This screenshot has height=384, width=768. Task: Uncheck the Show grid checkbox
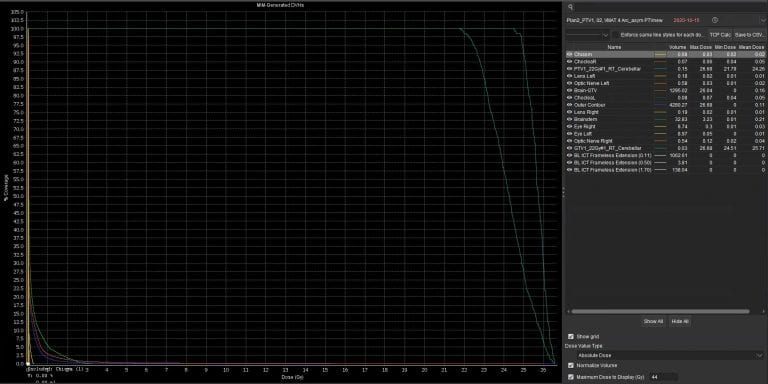pyautogui.click(x=571, y=336)
